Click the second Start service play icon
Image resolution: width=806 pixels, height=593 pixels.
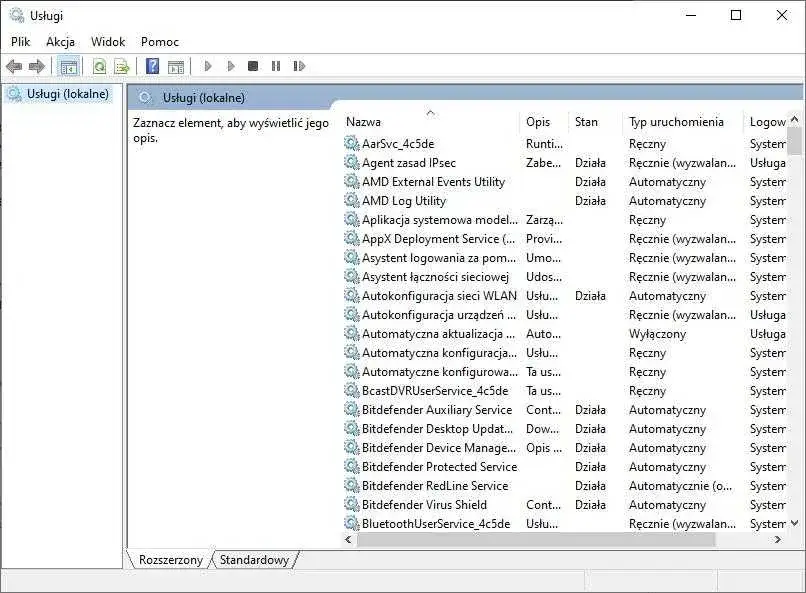click(231, 66)
